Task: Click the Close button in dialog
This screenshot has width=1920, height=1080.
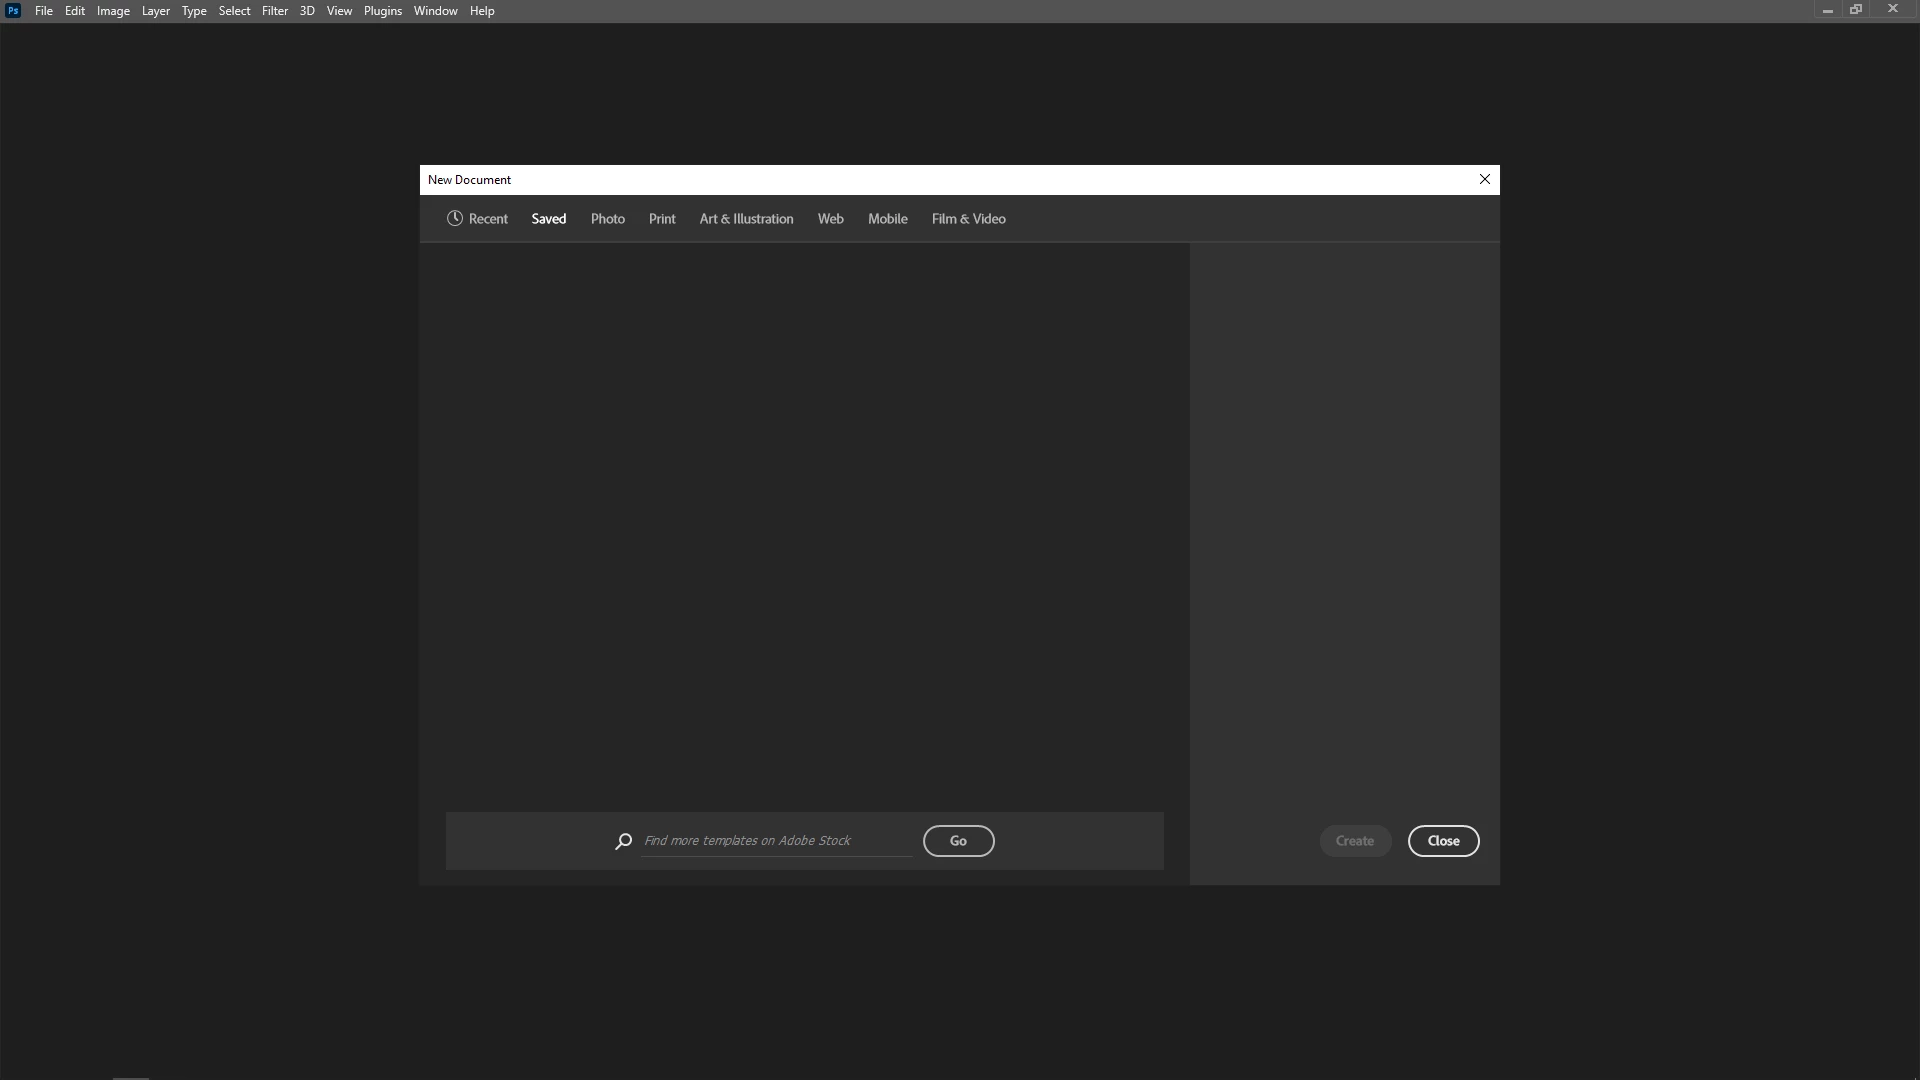Action: [1443, 841]
